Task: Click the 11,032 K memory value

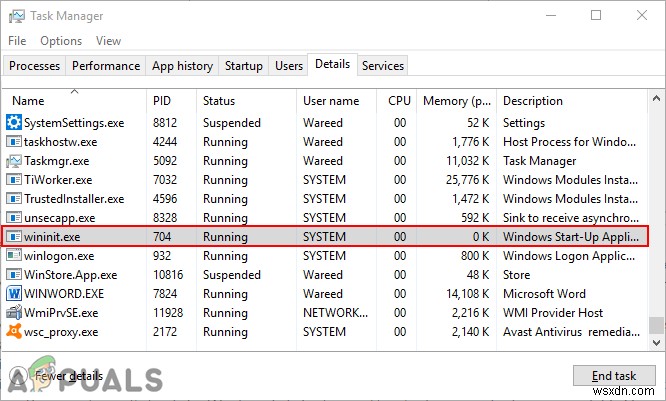Action: pos(467,161)
